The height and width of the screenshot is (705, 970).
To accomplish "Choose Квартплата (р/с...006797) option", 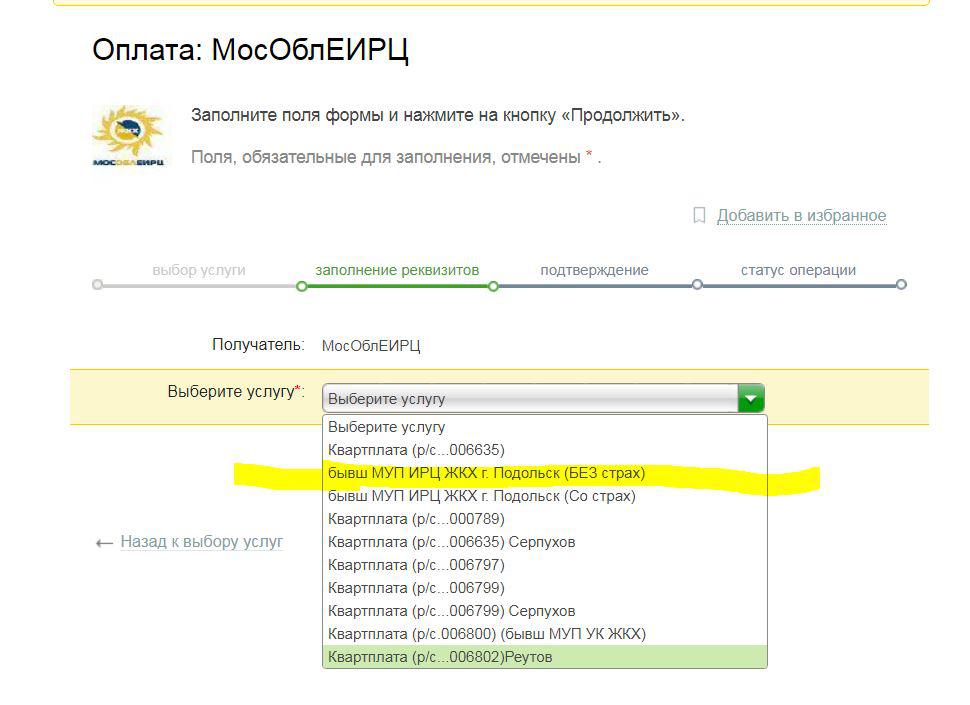I will tap(416, 565).
